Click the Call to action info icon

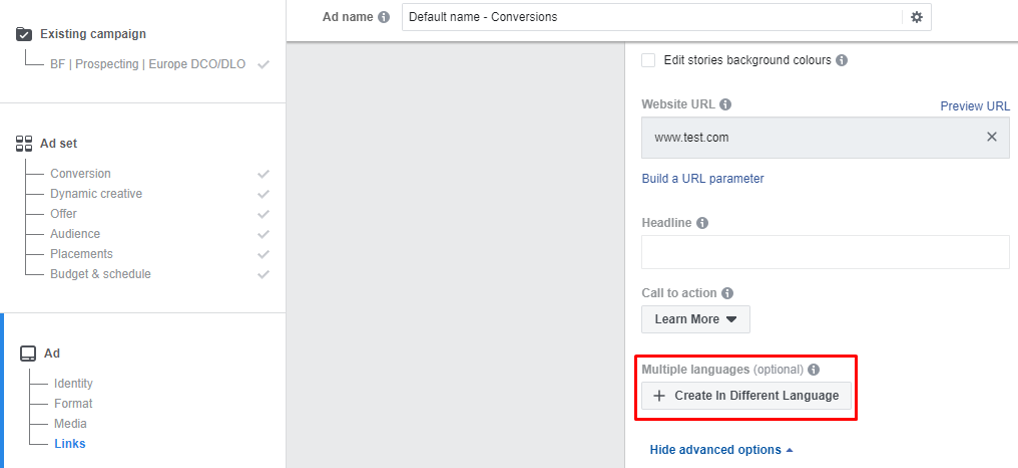(x=727, y=293)
